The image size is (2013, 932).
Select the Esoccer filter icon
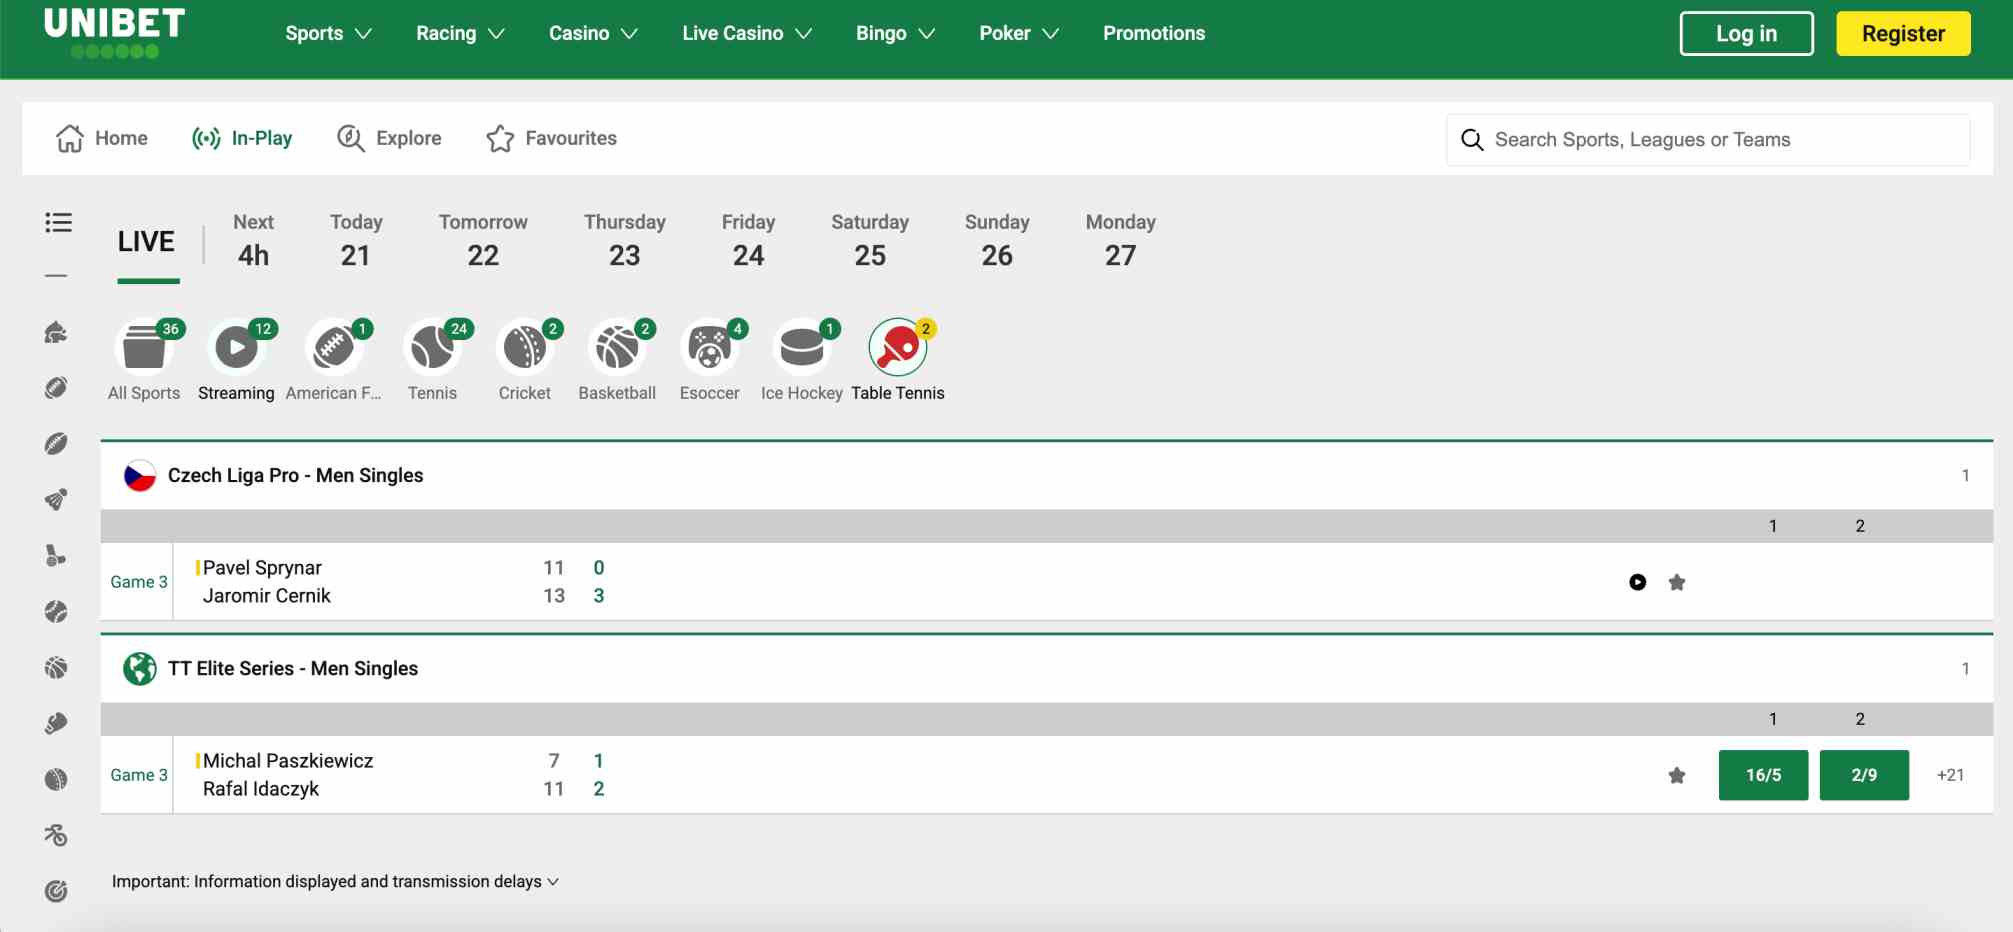tap(710, 348)
